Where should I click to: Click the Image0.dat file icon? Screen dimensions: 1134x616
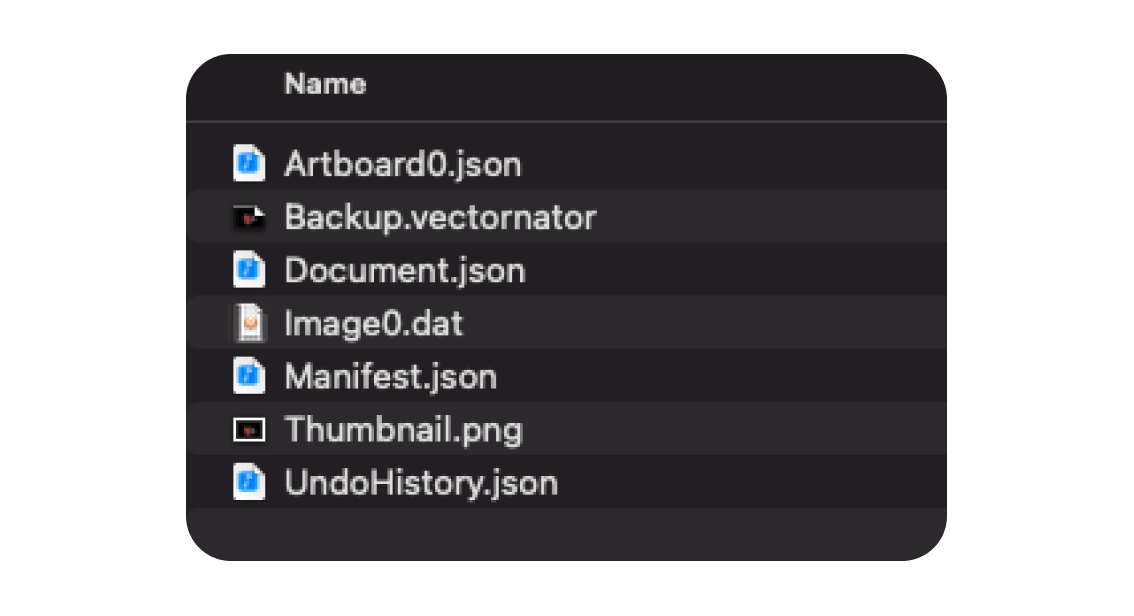[249, 324]
